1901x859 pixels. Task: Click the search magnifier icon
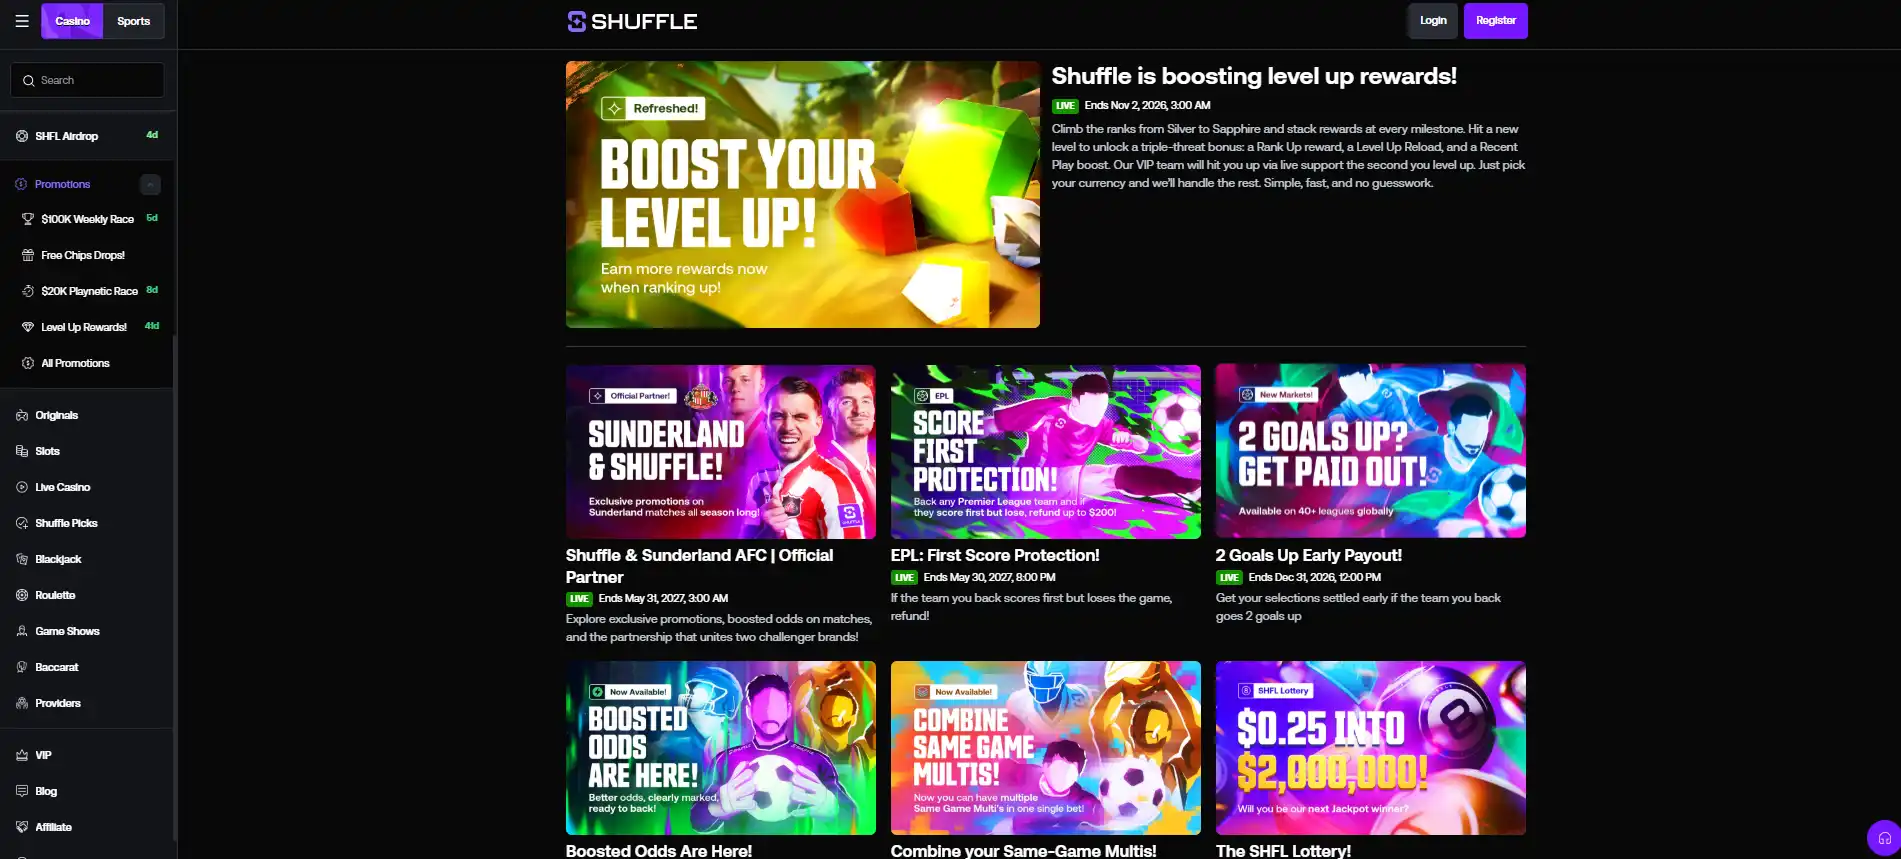pos(29,80)
